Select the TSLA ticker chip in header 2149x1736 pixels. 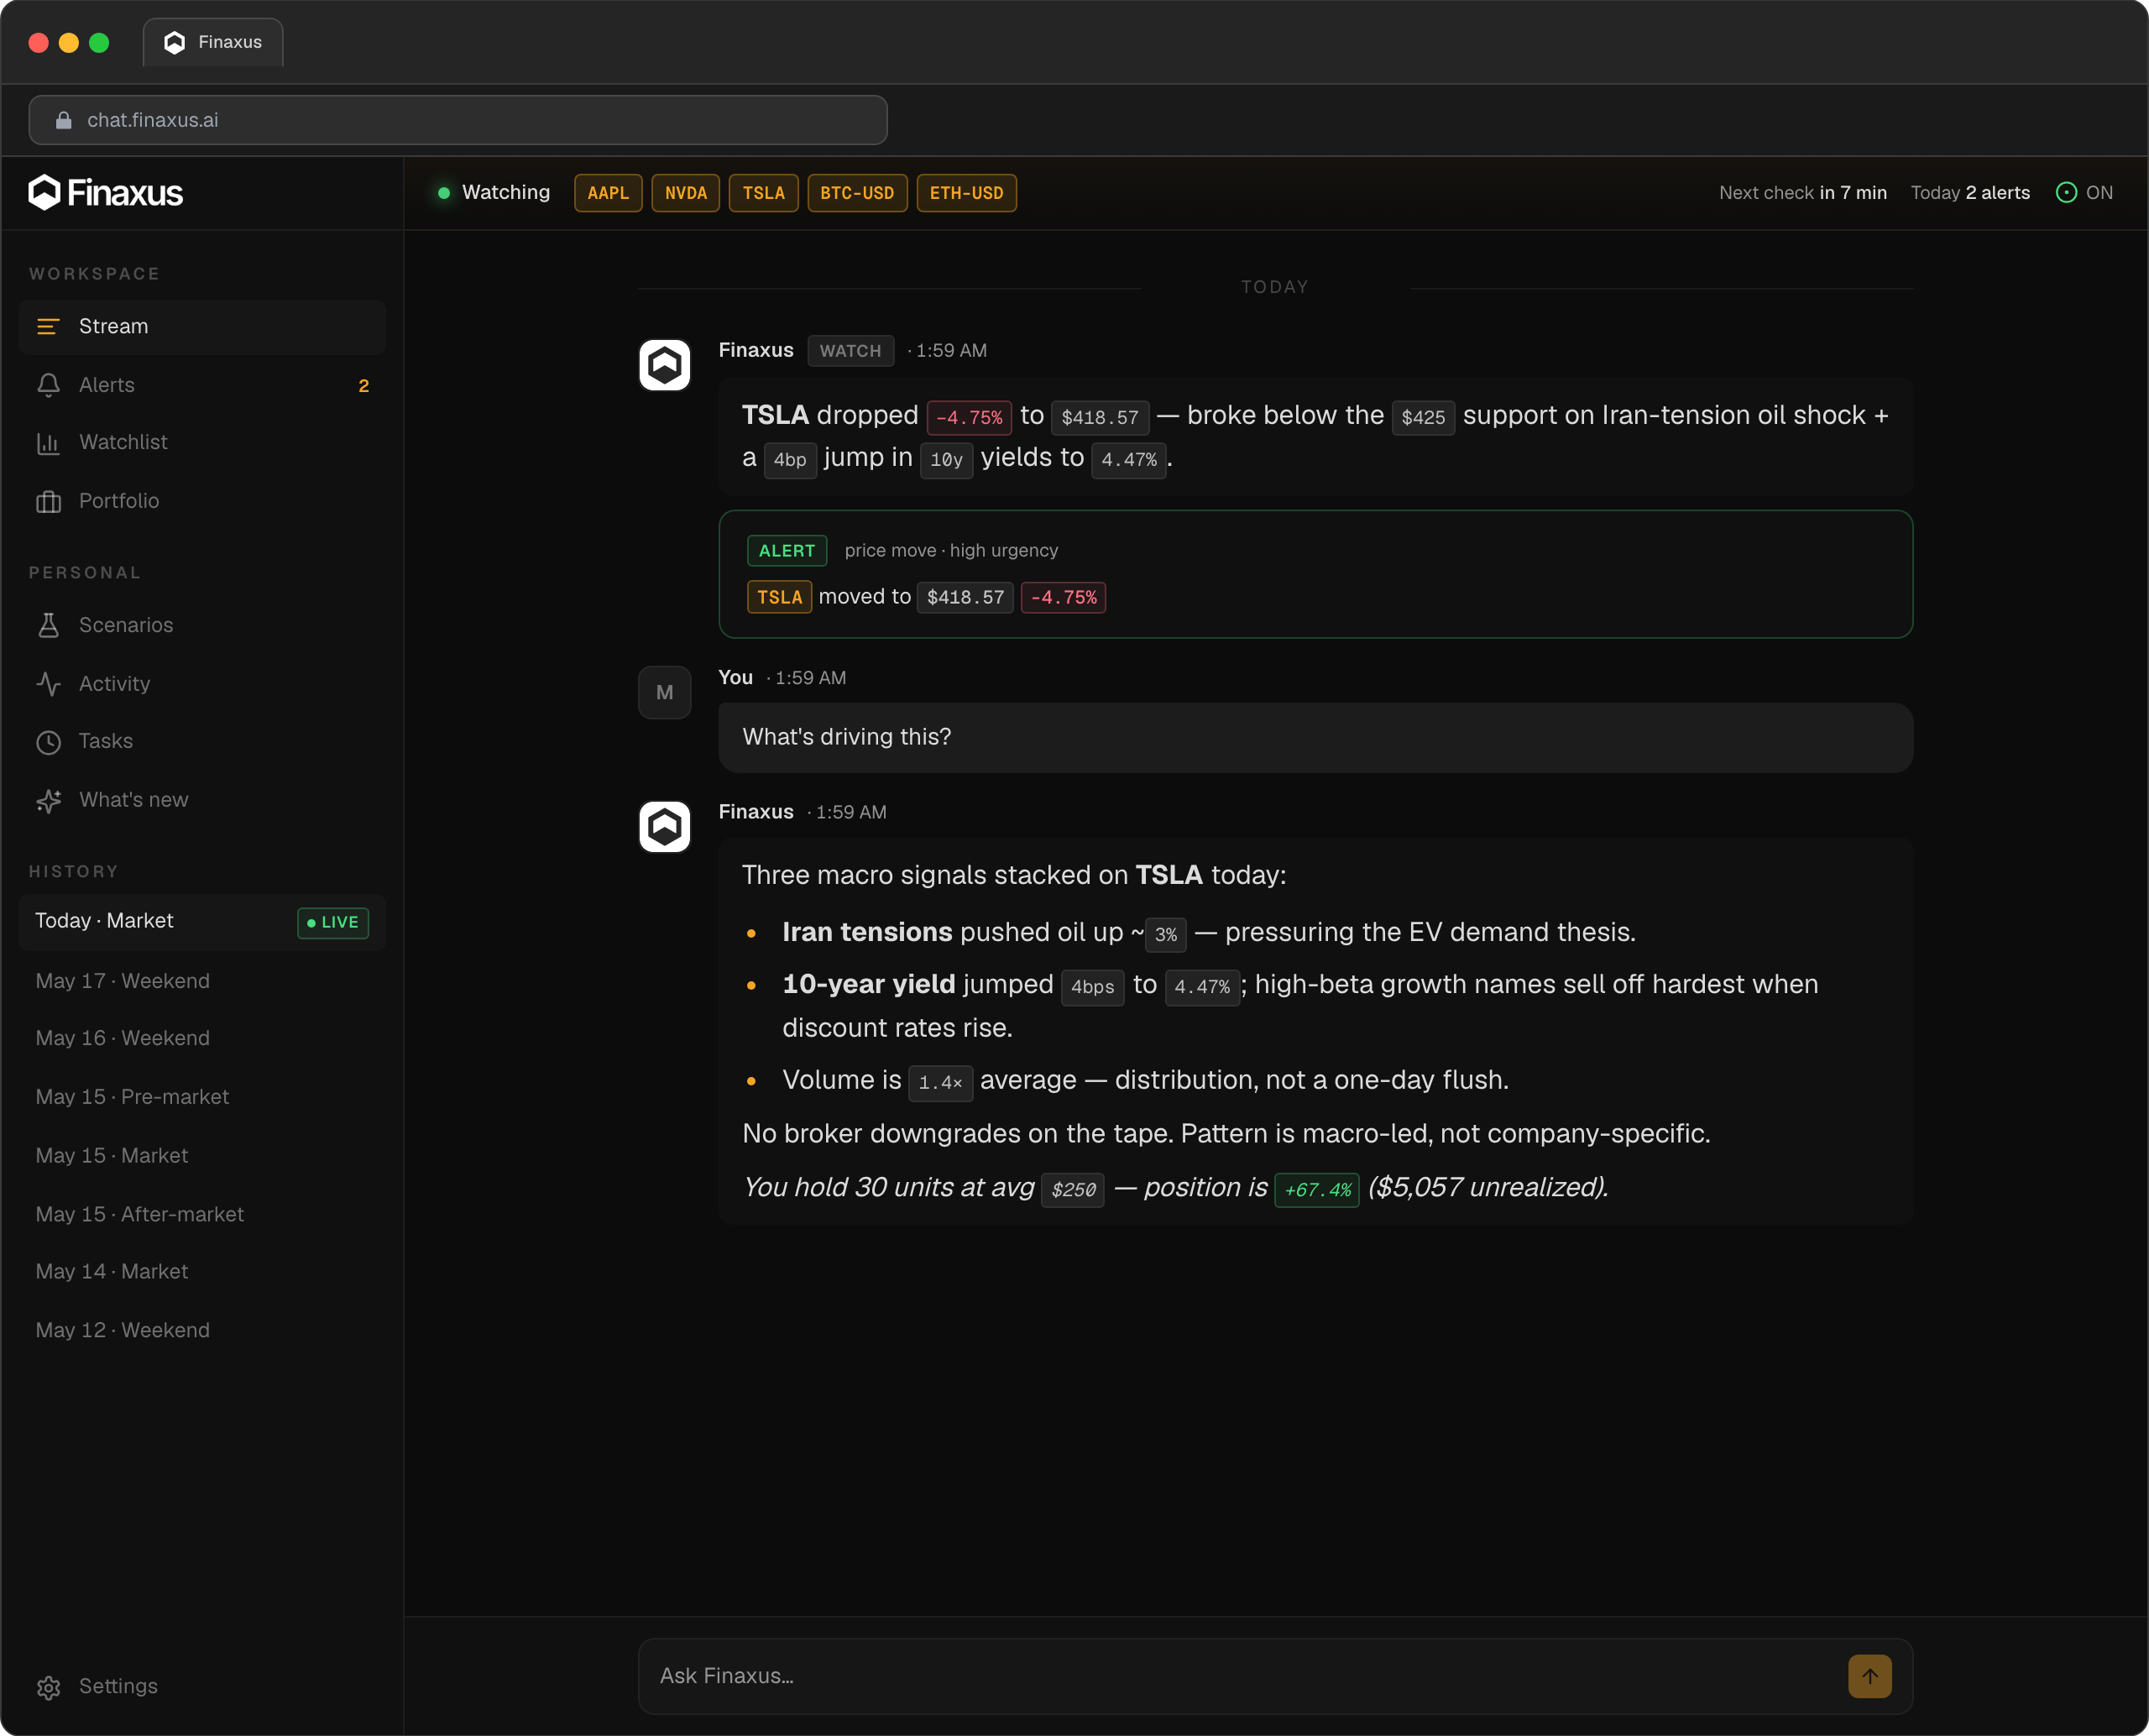764,193
